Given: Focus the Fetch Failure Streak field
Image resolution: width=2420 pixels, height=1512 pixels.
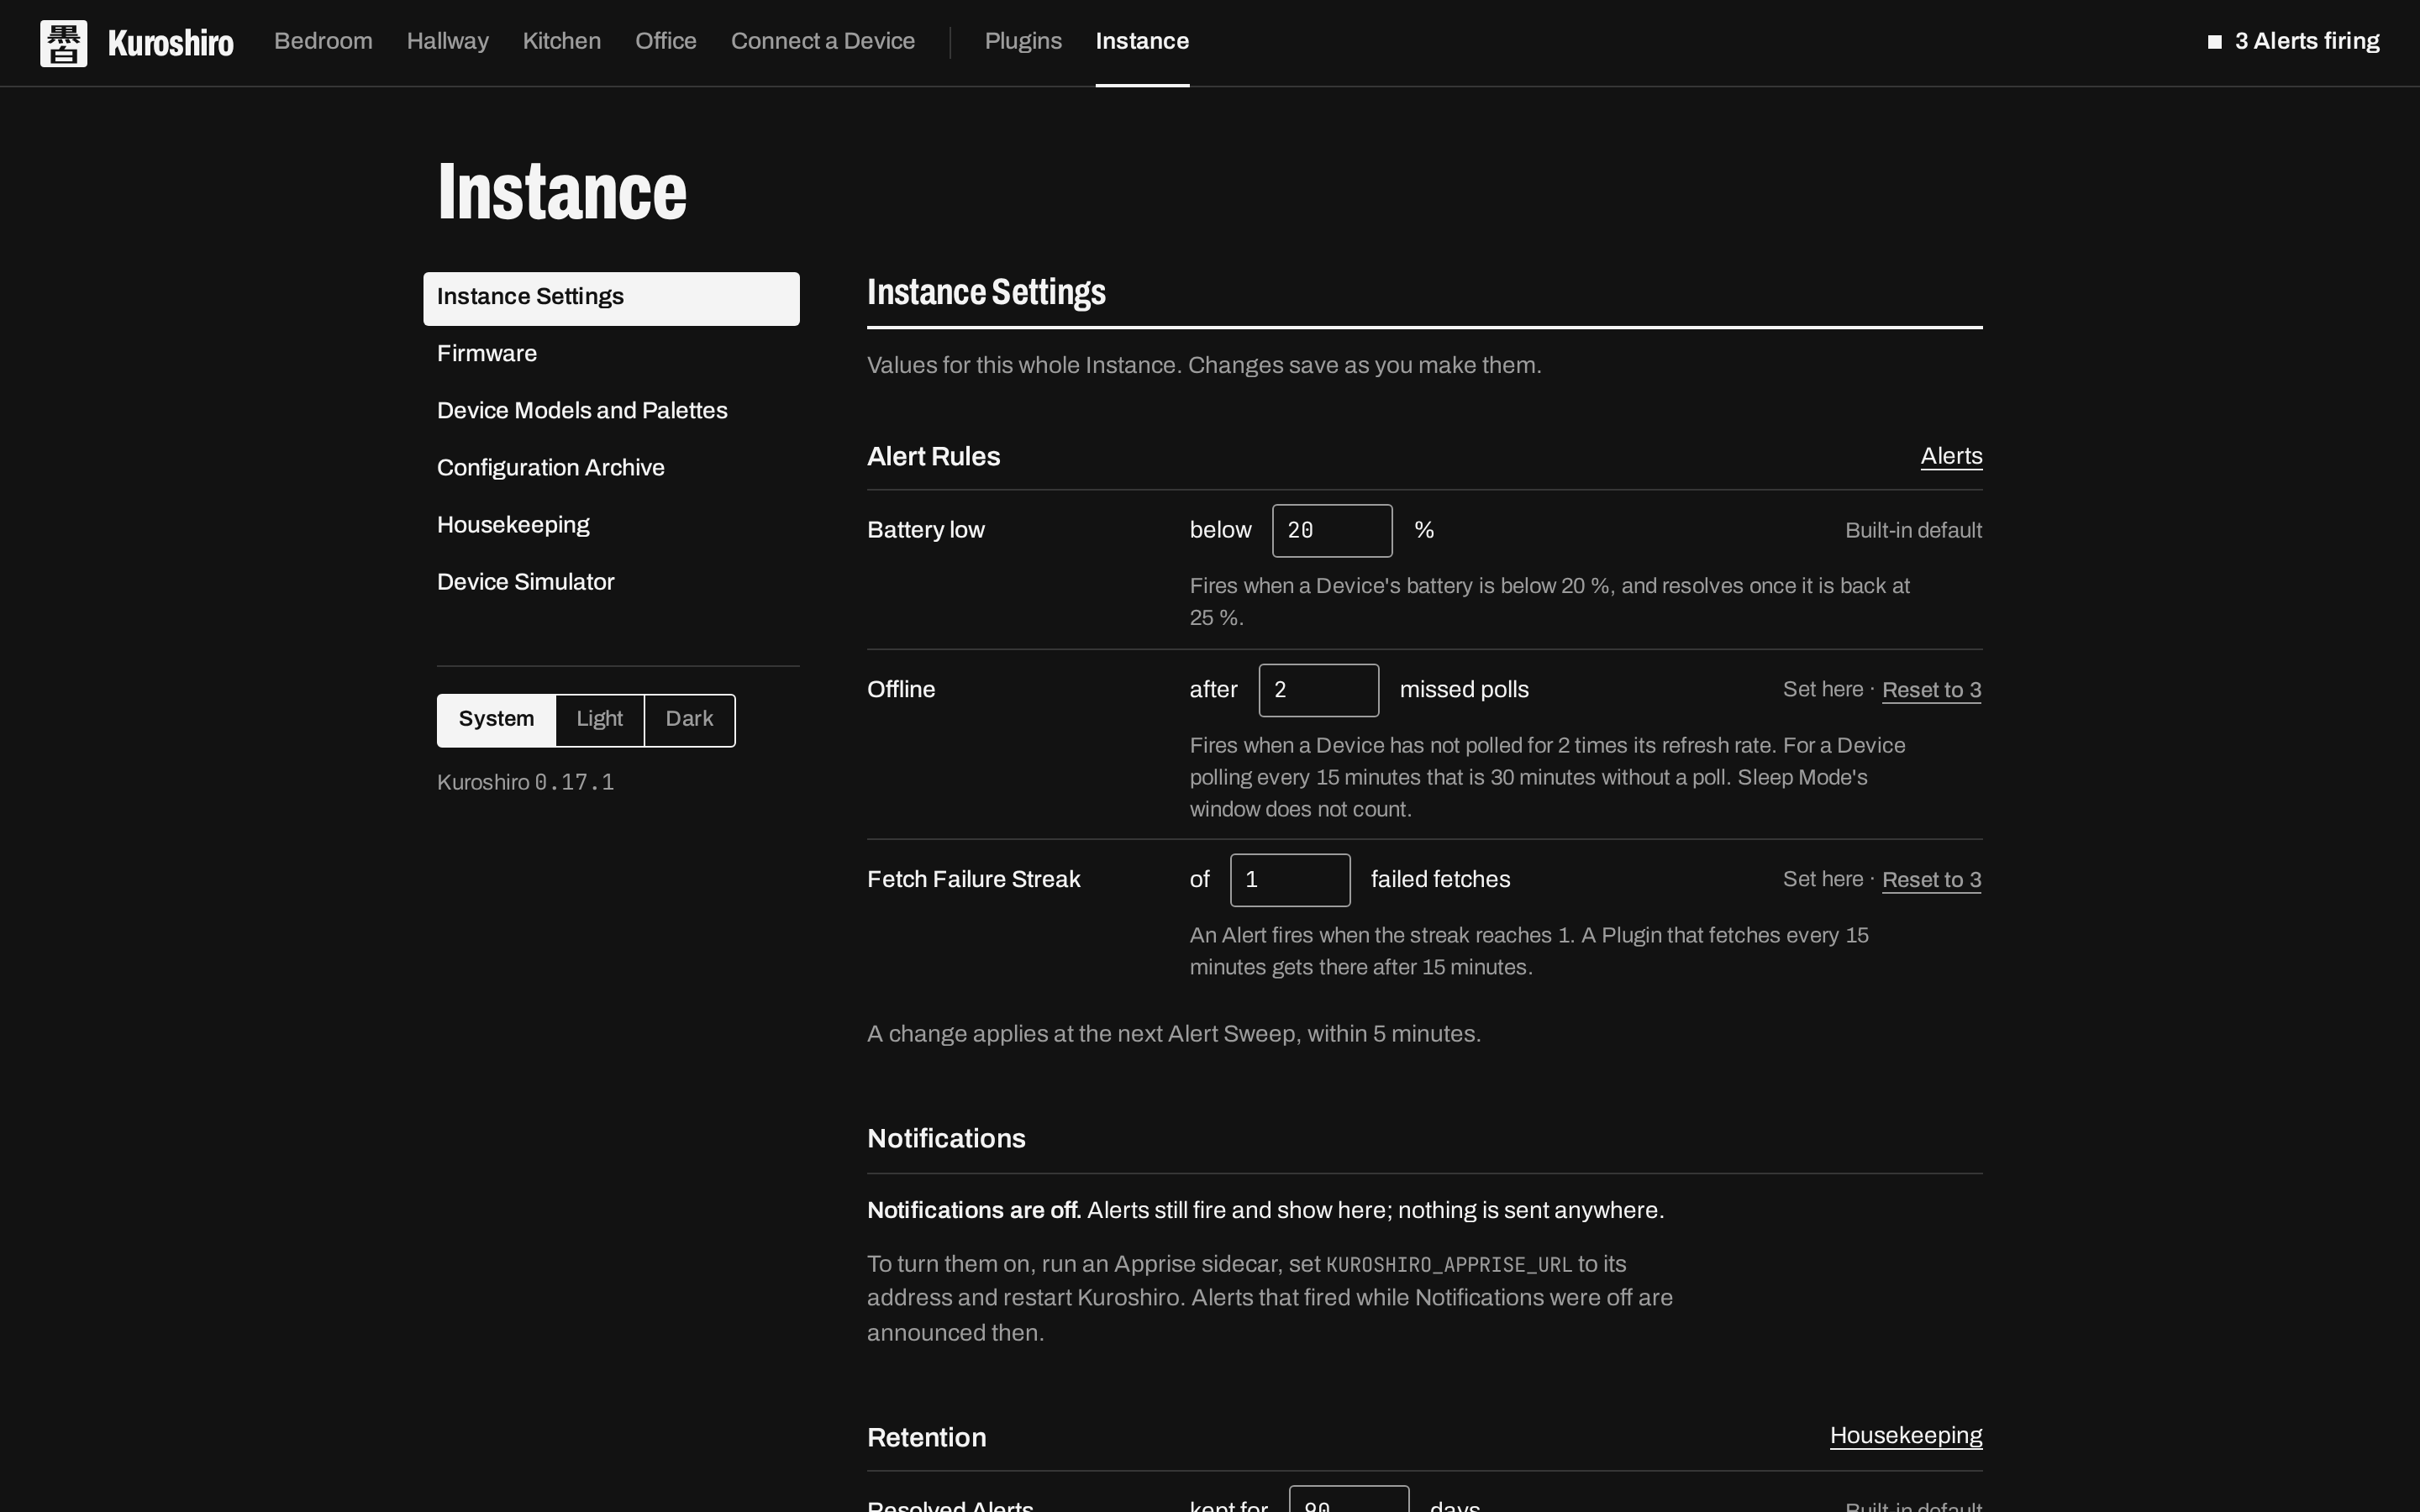Looking at the screenshot, I should (1289, 880).
